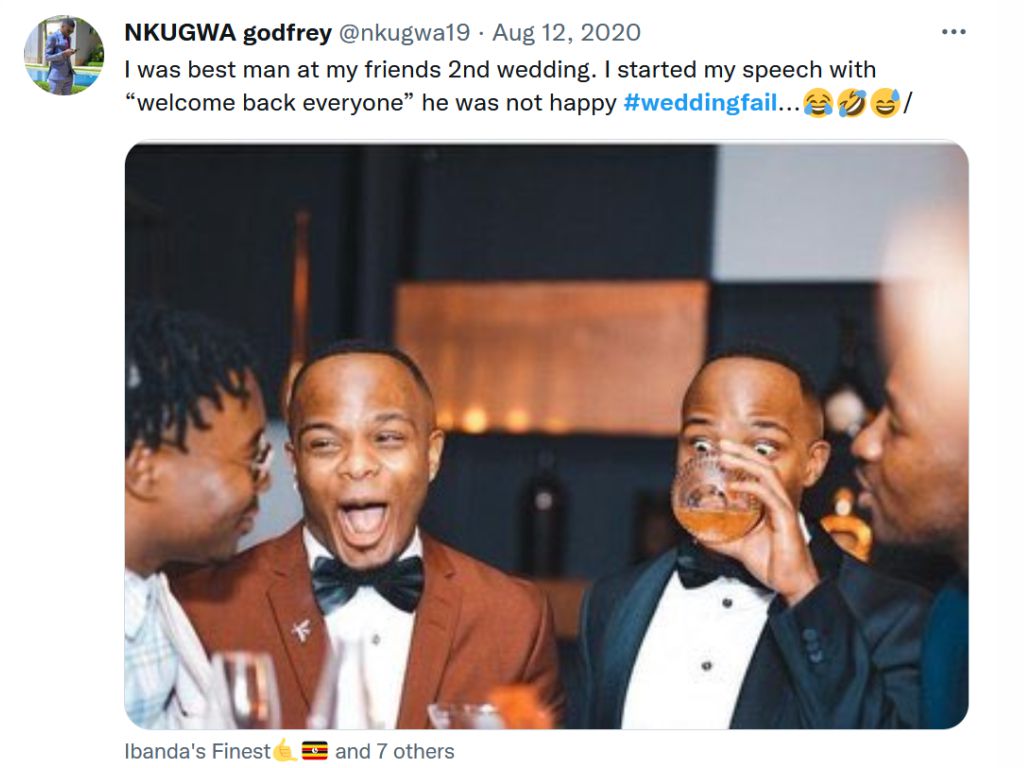Click the Uganda flag emoji in tags
Viewport: 1024px width, 768px height.
(315, 751)
